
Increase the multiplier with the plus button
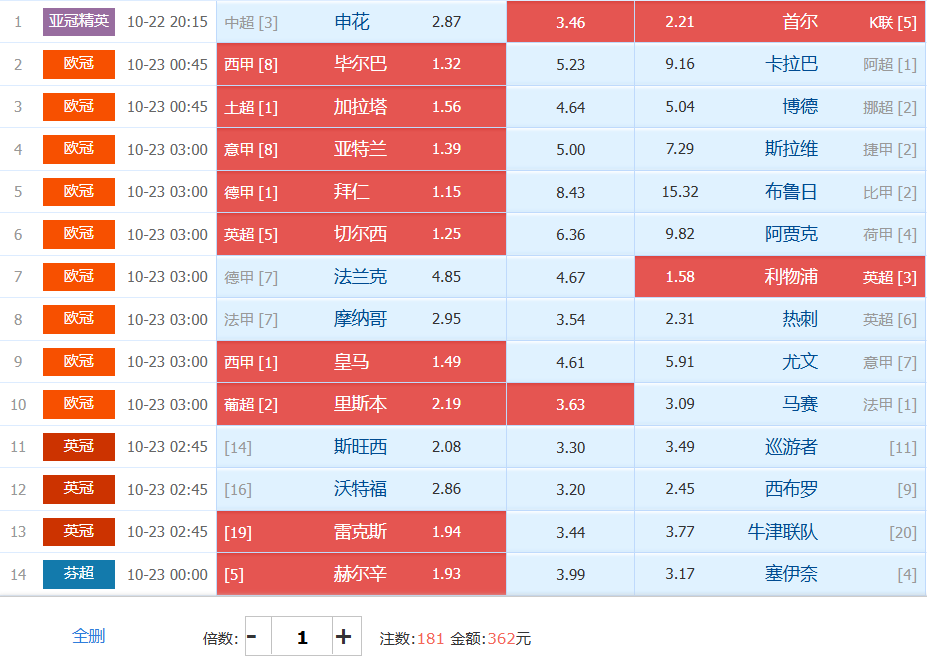344,636
